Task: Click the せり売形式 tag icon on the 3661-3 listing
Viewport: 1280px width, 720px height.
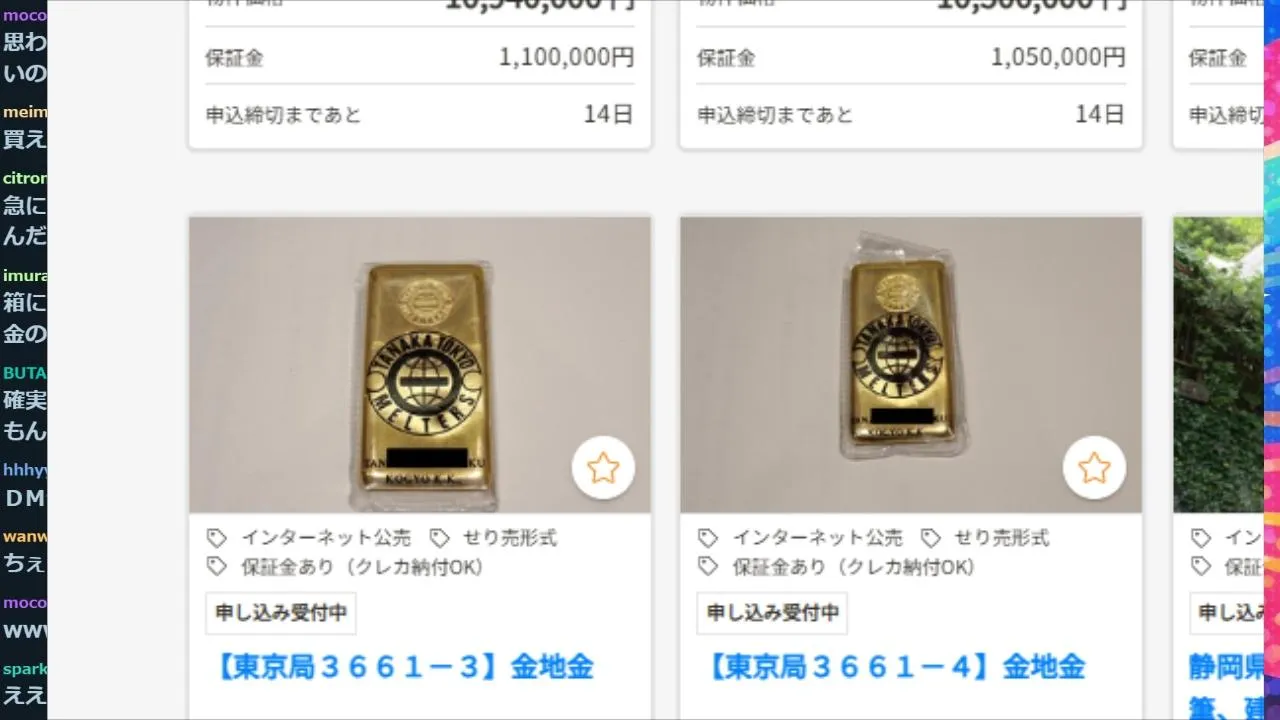Action: 439,538
